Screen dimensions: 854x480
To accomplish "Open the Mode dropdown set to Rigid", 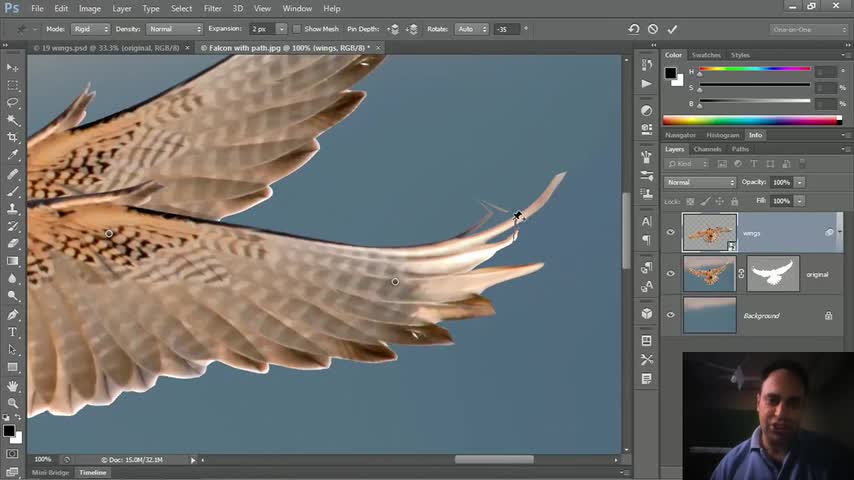I will pyautogui.click(x=90, y=29).
